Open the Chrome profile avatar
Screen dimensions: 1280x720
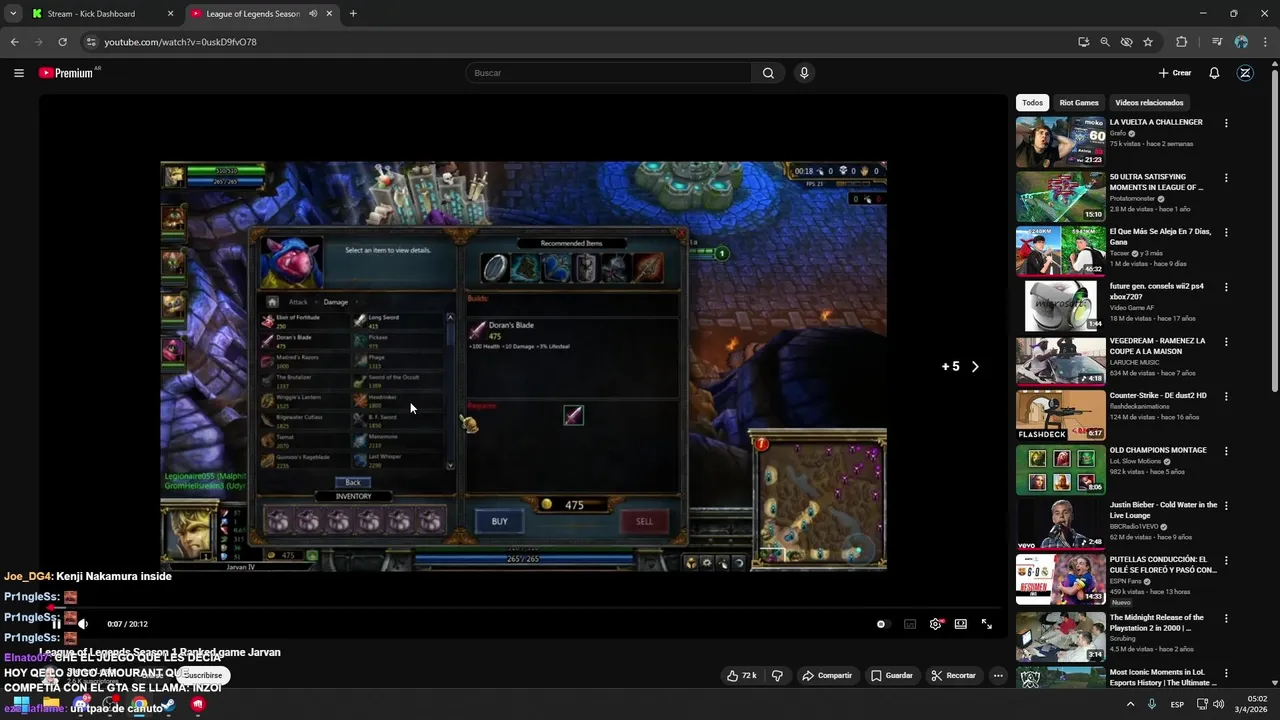coord(1241,42)
